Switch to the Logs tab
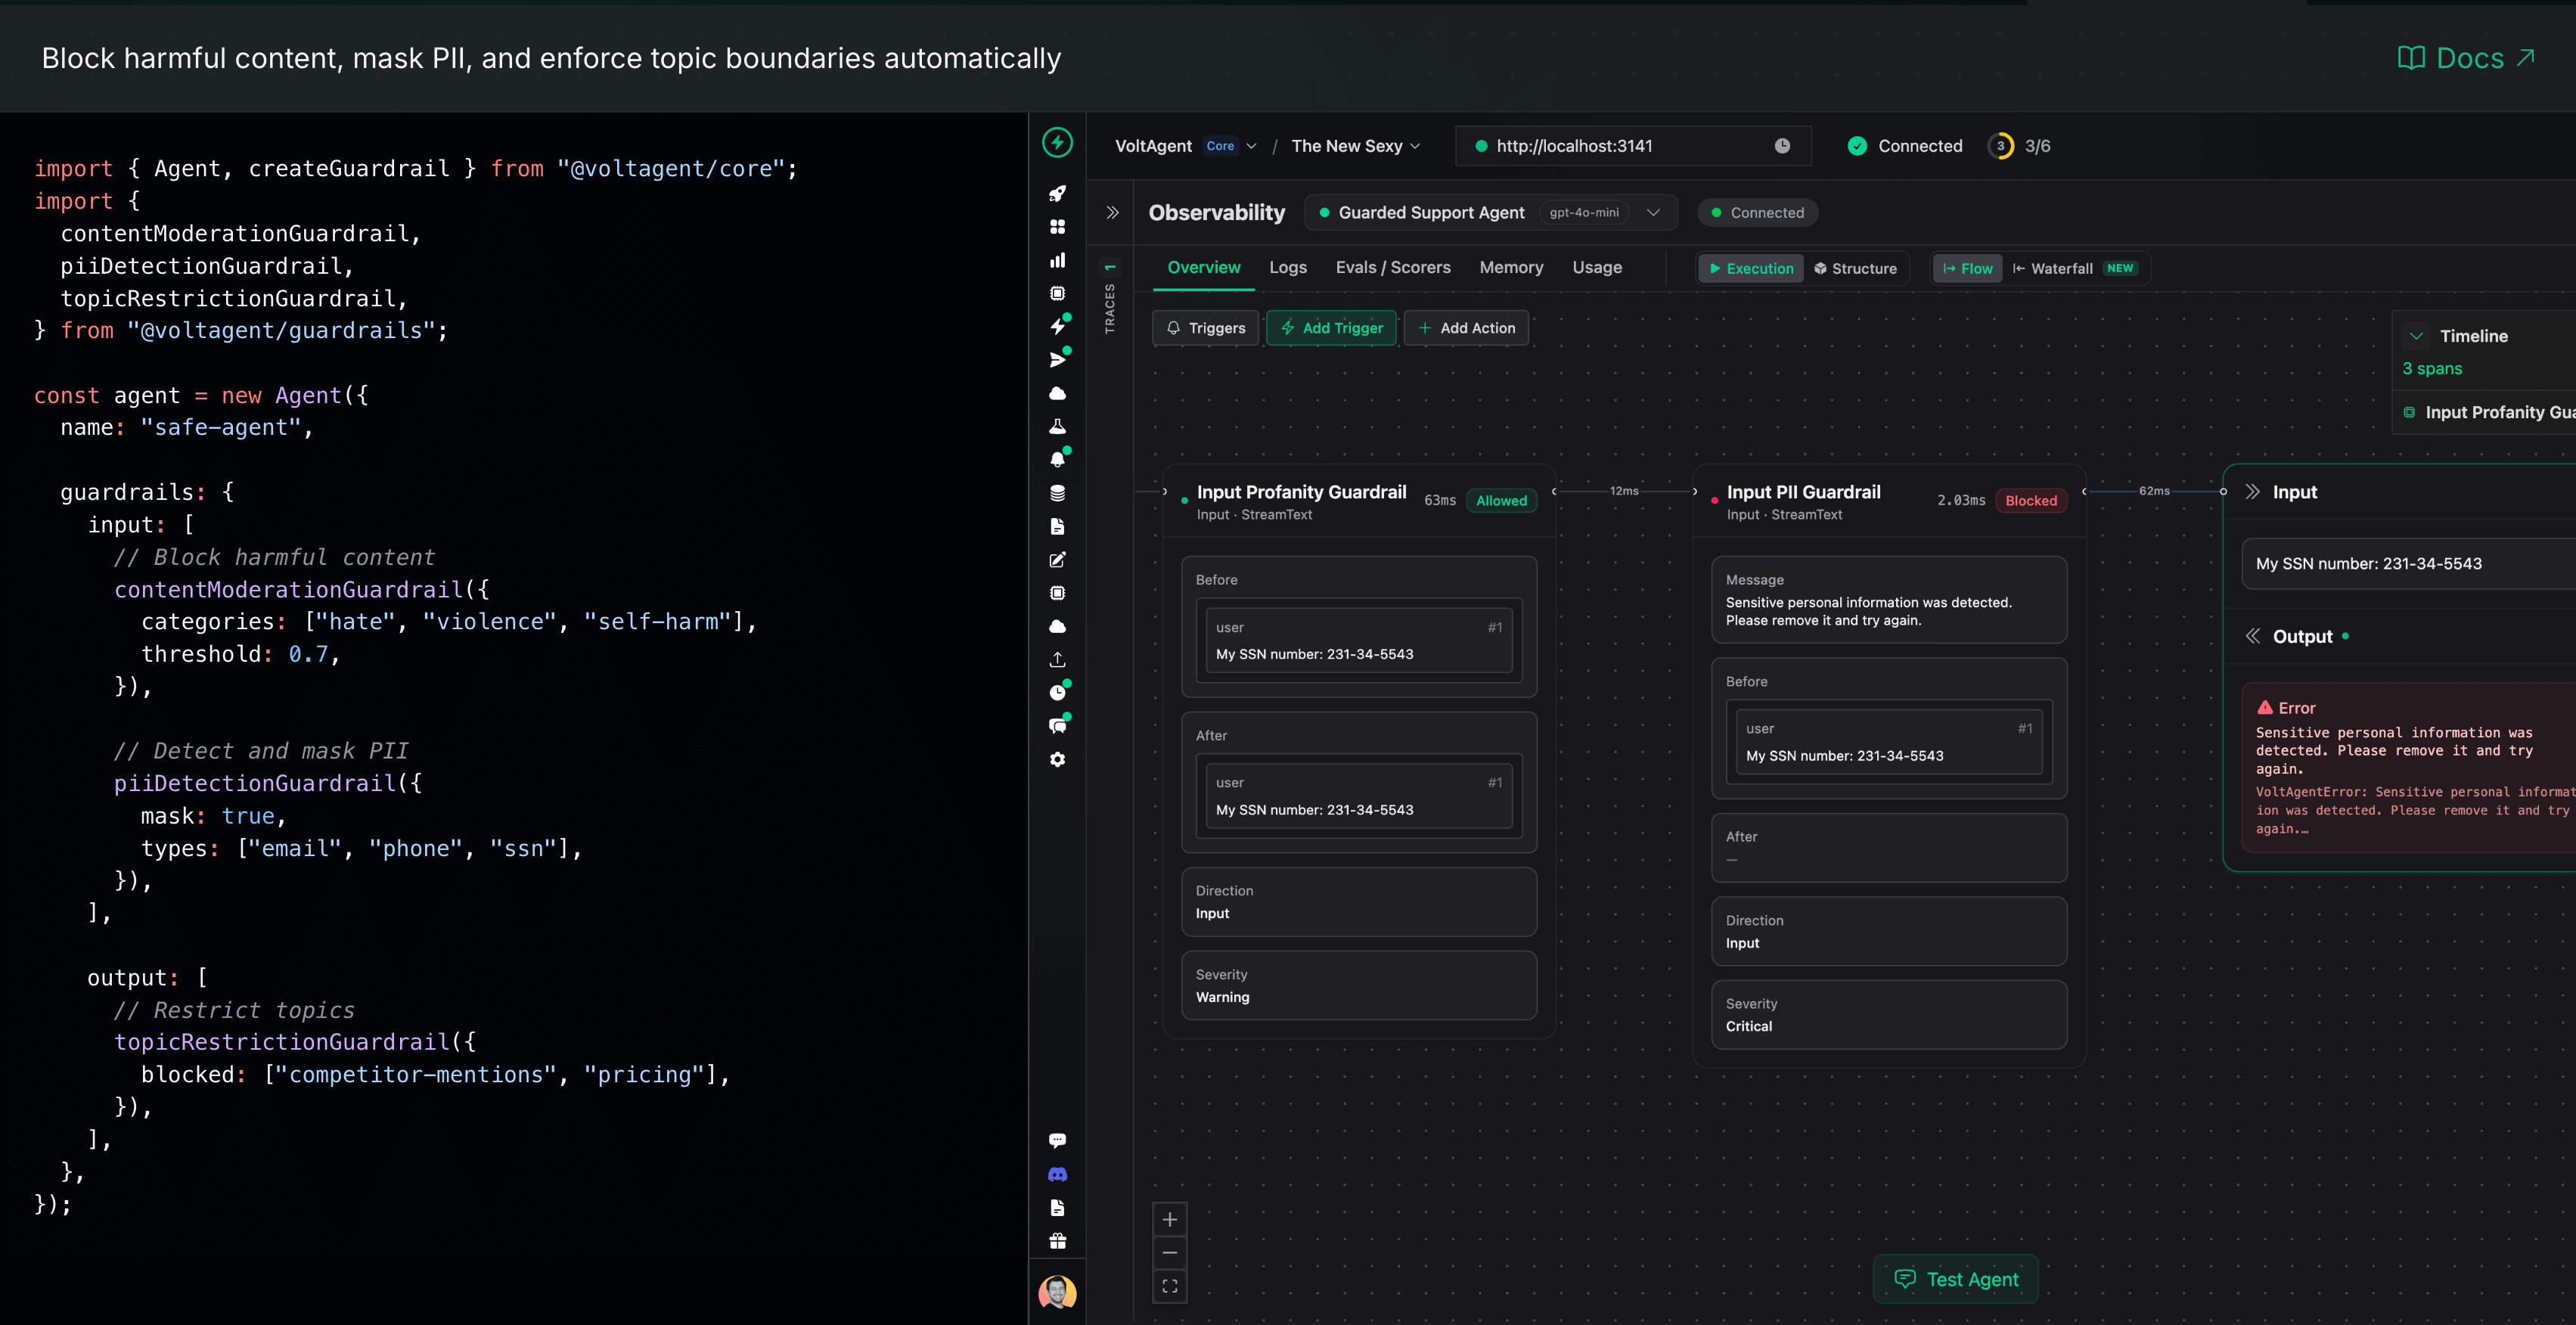The width and height of the screenshot is (2576, 1325). (x=1288, y=267)
